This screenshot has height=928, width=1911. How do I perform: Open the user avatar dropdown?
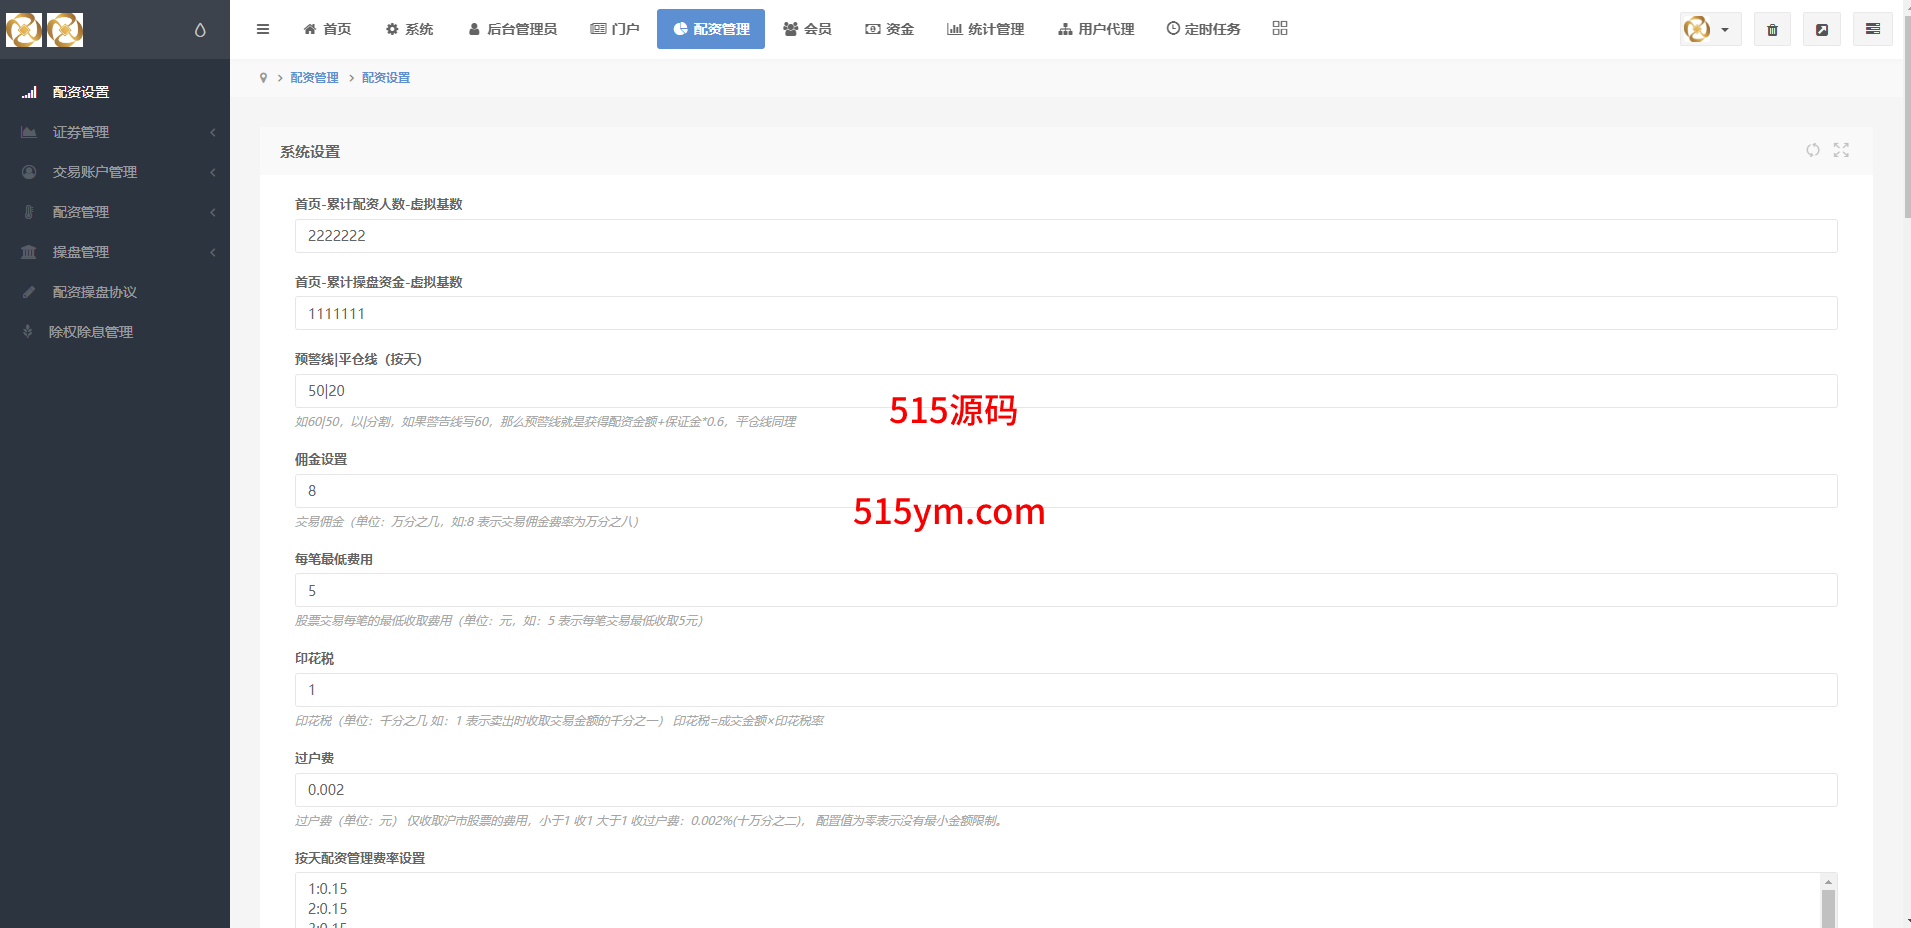tap(1710, 30)
